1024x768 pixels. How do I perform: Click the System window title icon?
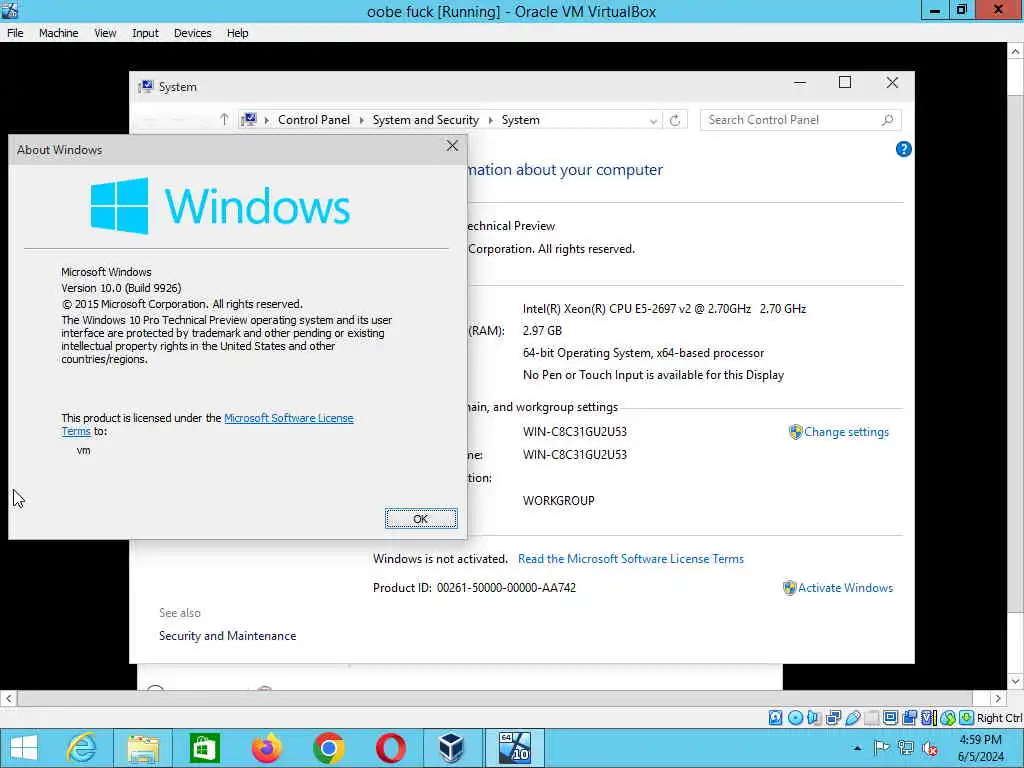146,87
